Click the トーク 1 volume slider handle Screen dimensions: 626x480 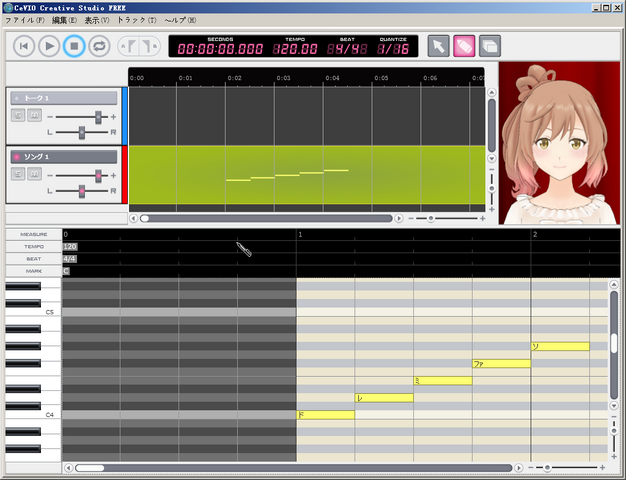(x=98, y=117)
